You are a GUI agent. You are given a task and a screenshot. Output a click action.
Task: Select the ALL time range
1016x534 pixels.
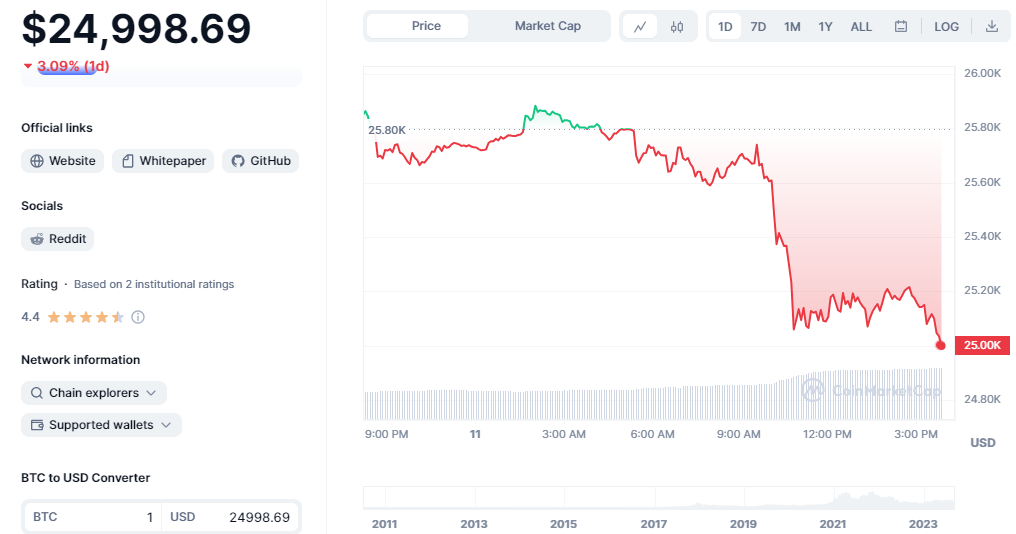(x=861, y=27)
